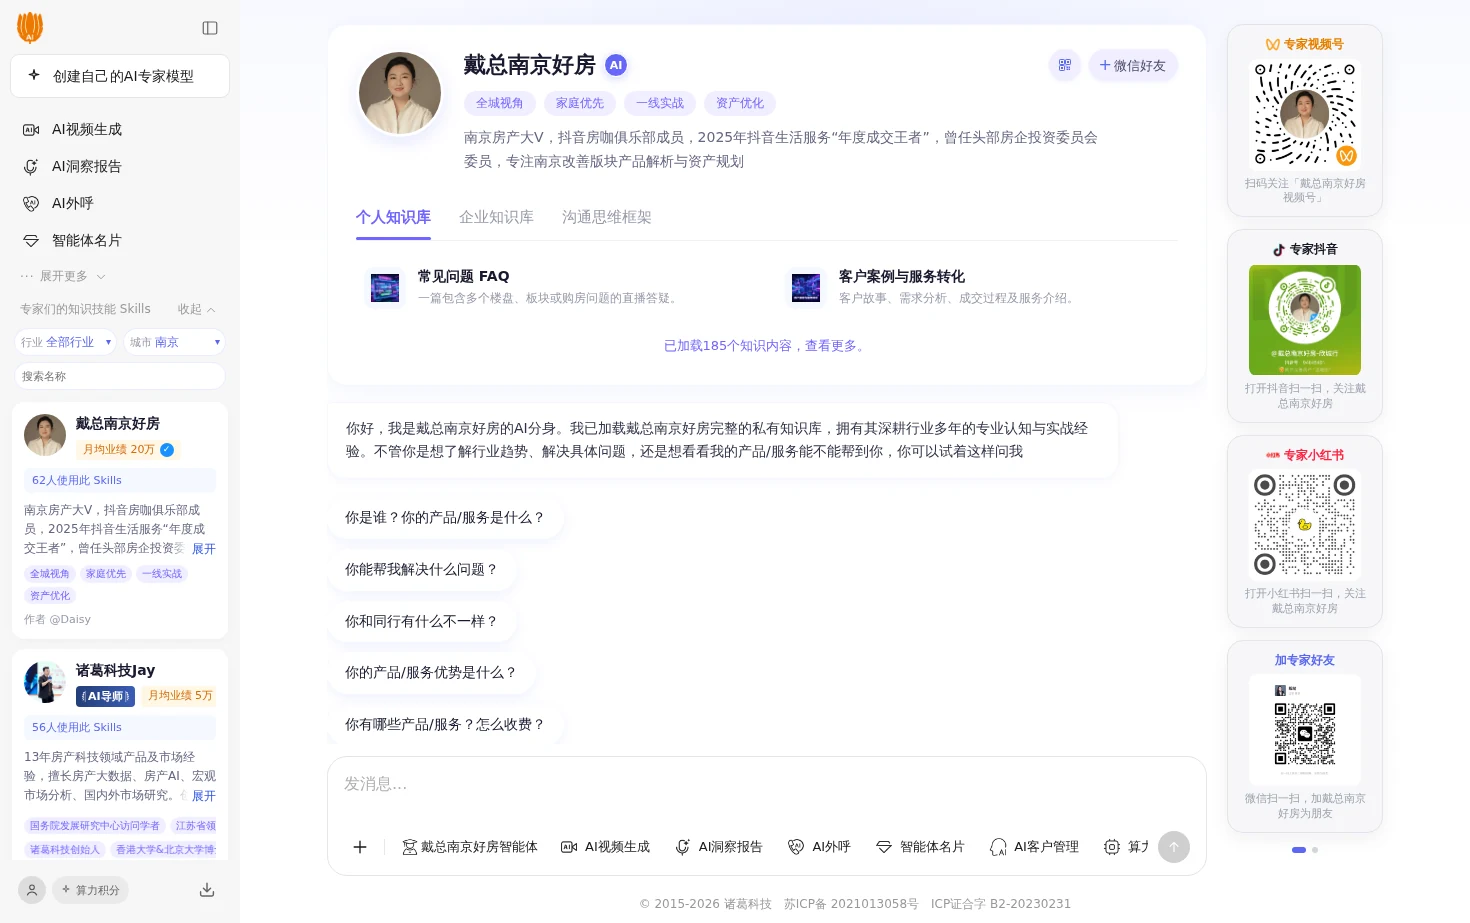The height and width of the screenshot is (923, 1470).
Task: Open 智能体名片 in the sidebar
Action: tap(120, 240)
